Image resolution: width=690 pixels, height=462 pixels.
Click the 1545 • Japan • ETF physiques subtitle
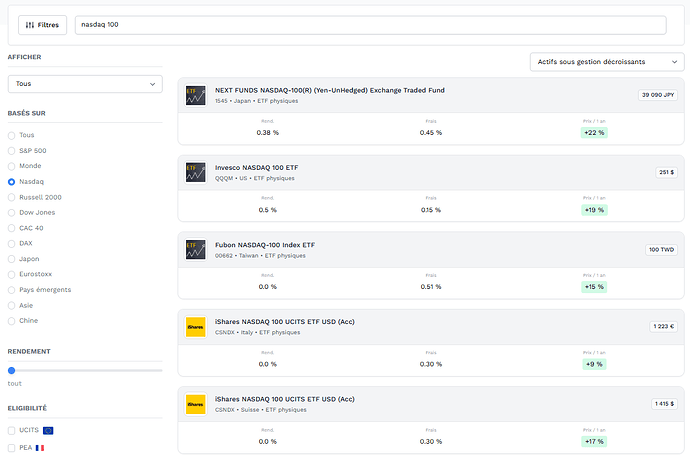(x=257, y=101)
